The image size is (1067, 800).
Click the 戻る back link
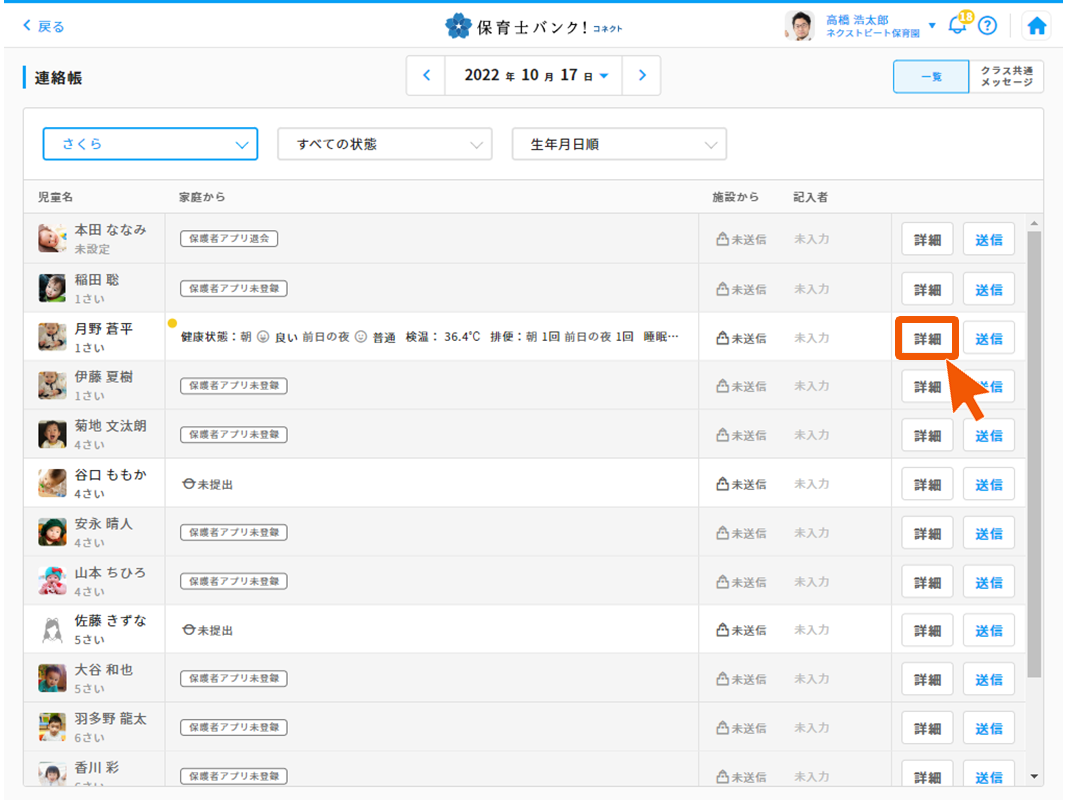click(x=43, y=26)
